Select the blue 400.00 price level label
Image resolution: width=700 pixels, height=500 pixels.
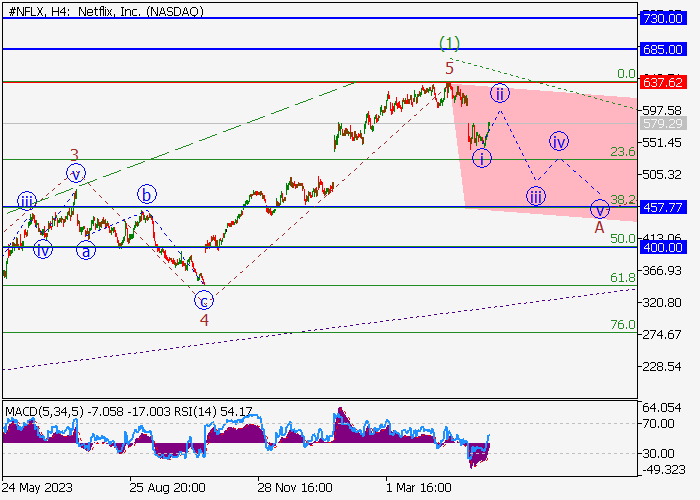click(x=662, y=247)
